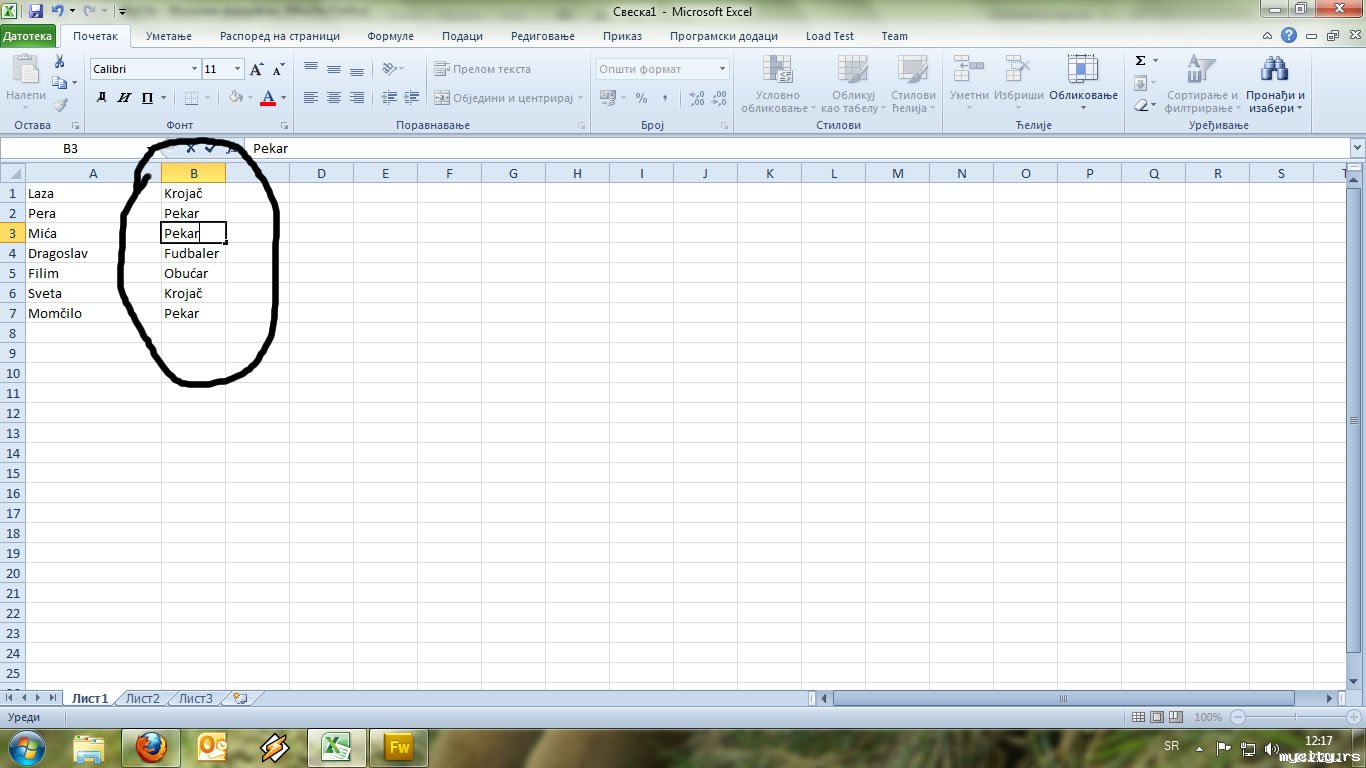Open the Calibri font name dropdown
The height and width of the screenshot is (768, 1366).
point(194,69)
